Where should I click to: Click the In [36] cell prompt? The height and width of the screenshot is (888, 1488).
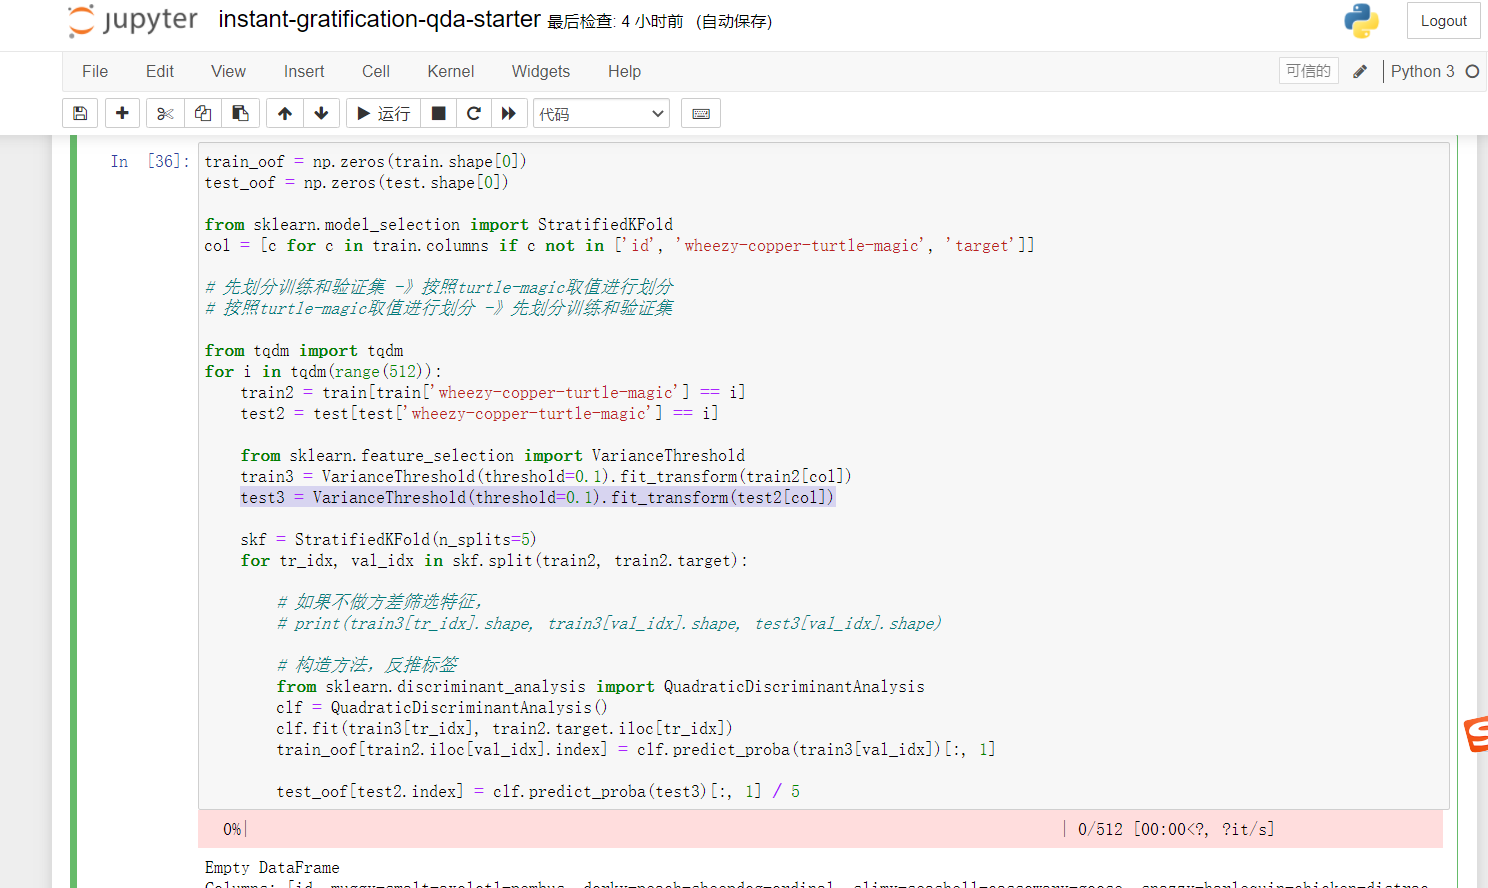coord(150,161)
